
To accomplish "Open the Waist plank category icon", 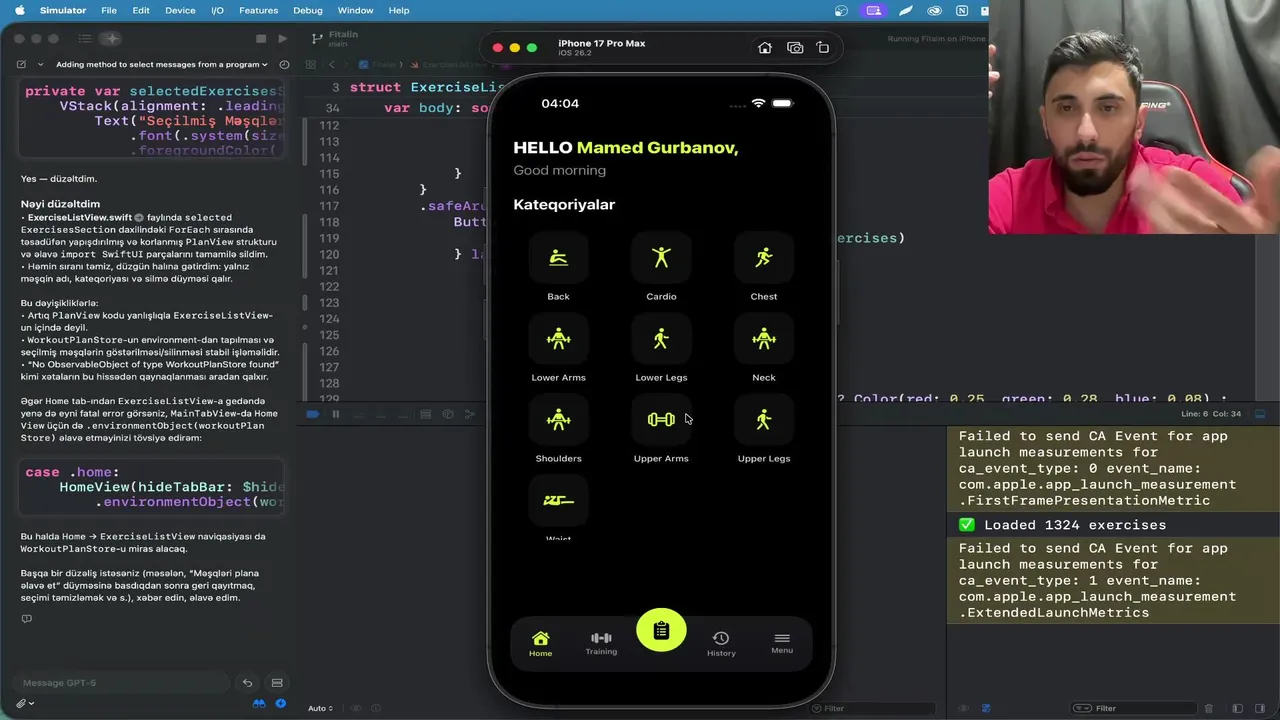I will point(558,501).
